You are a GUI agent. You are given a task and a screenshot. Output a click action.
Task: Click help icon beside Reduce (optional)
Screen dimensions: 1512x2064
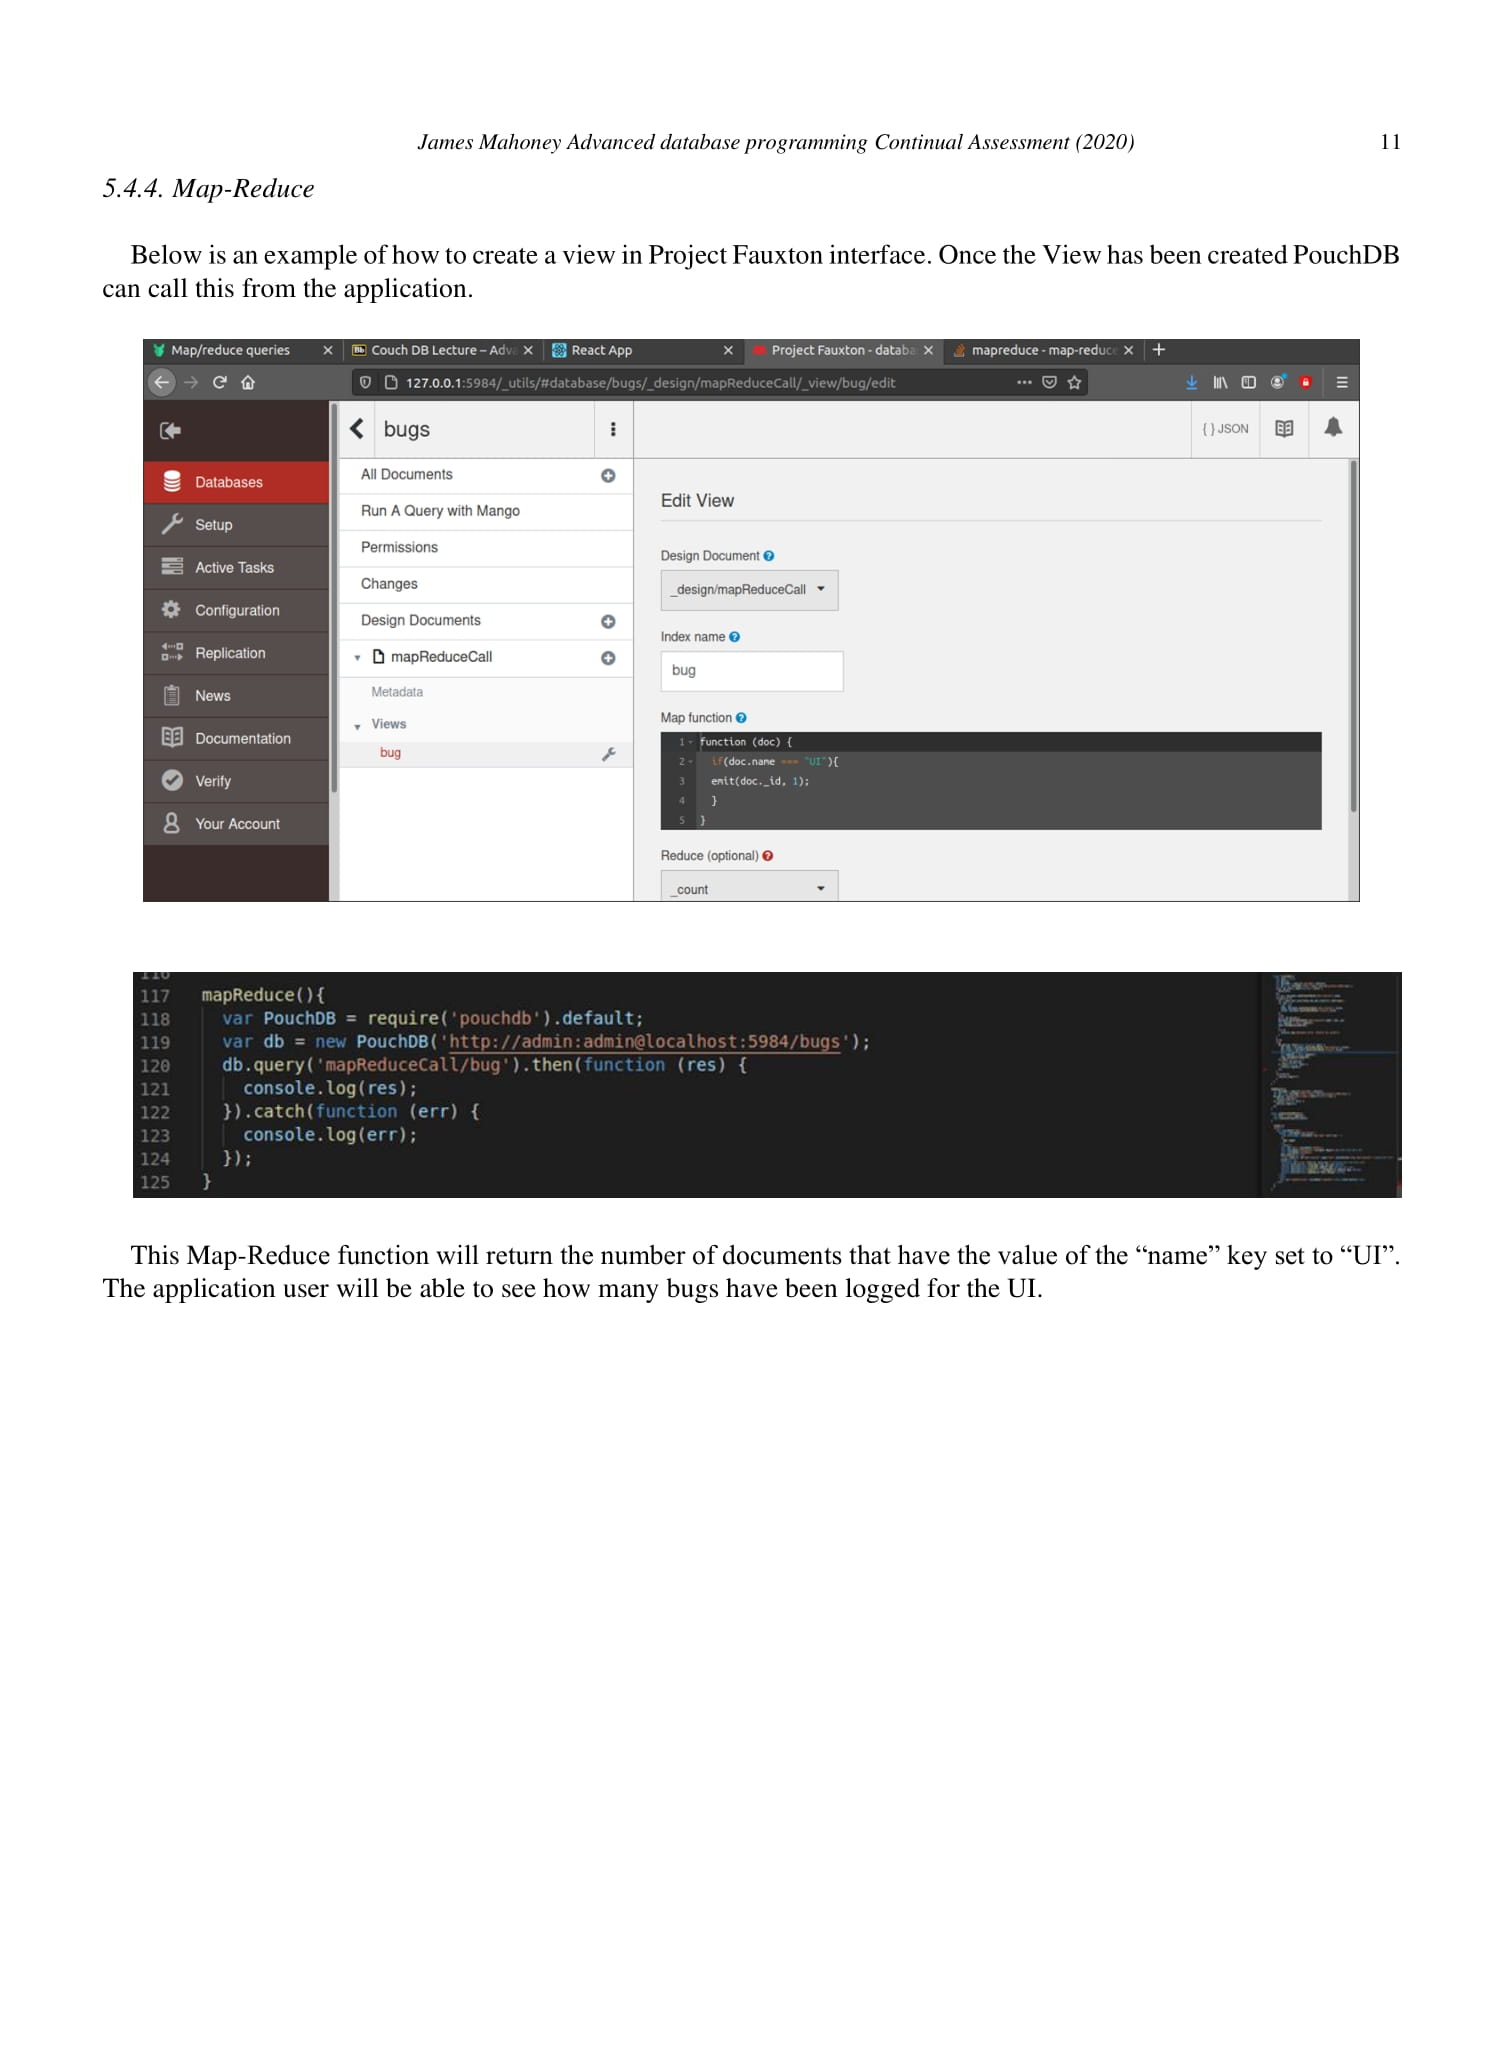[768, 856]
